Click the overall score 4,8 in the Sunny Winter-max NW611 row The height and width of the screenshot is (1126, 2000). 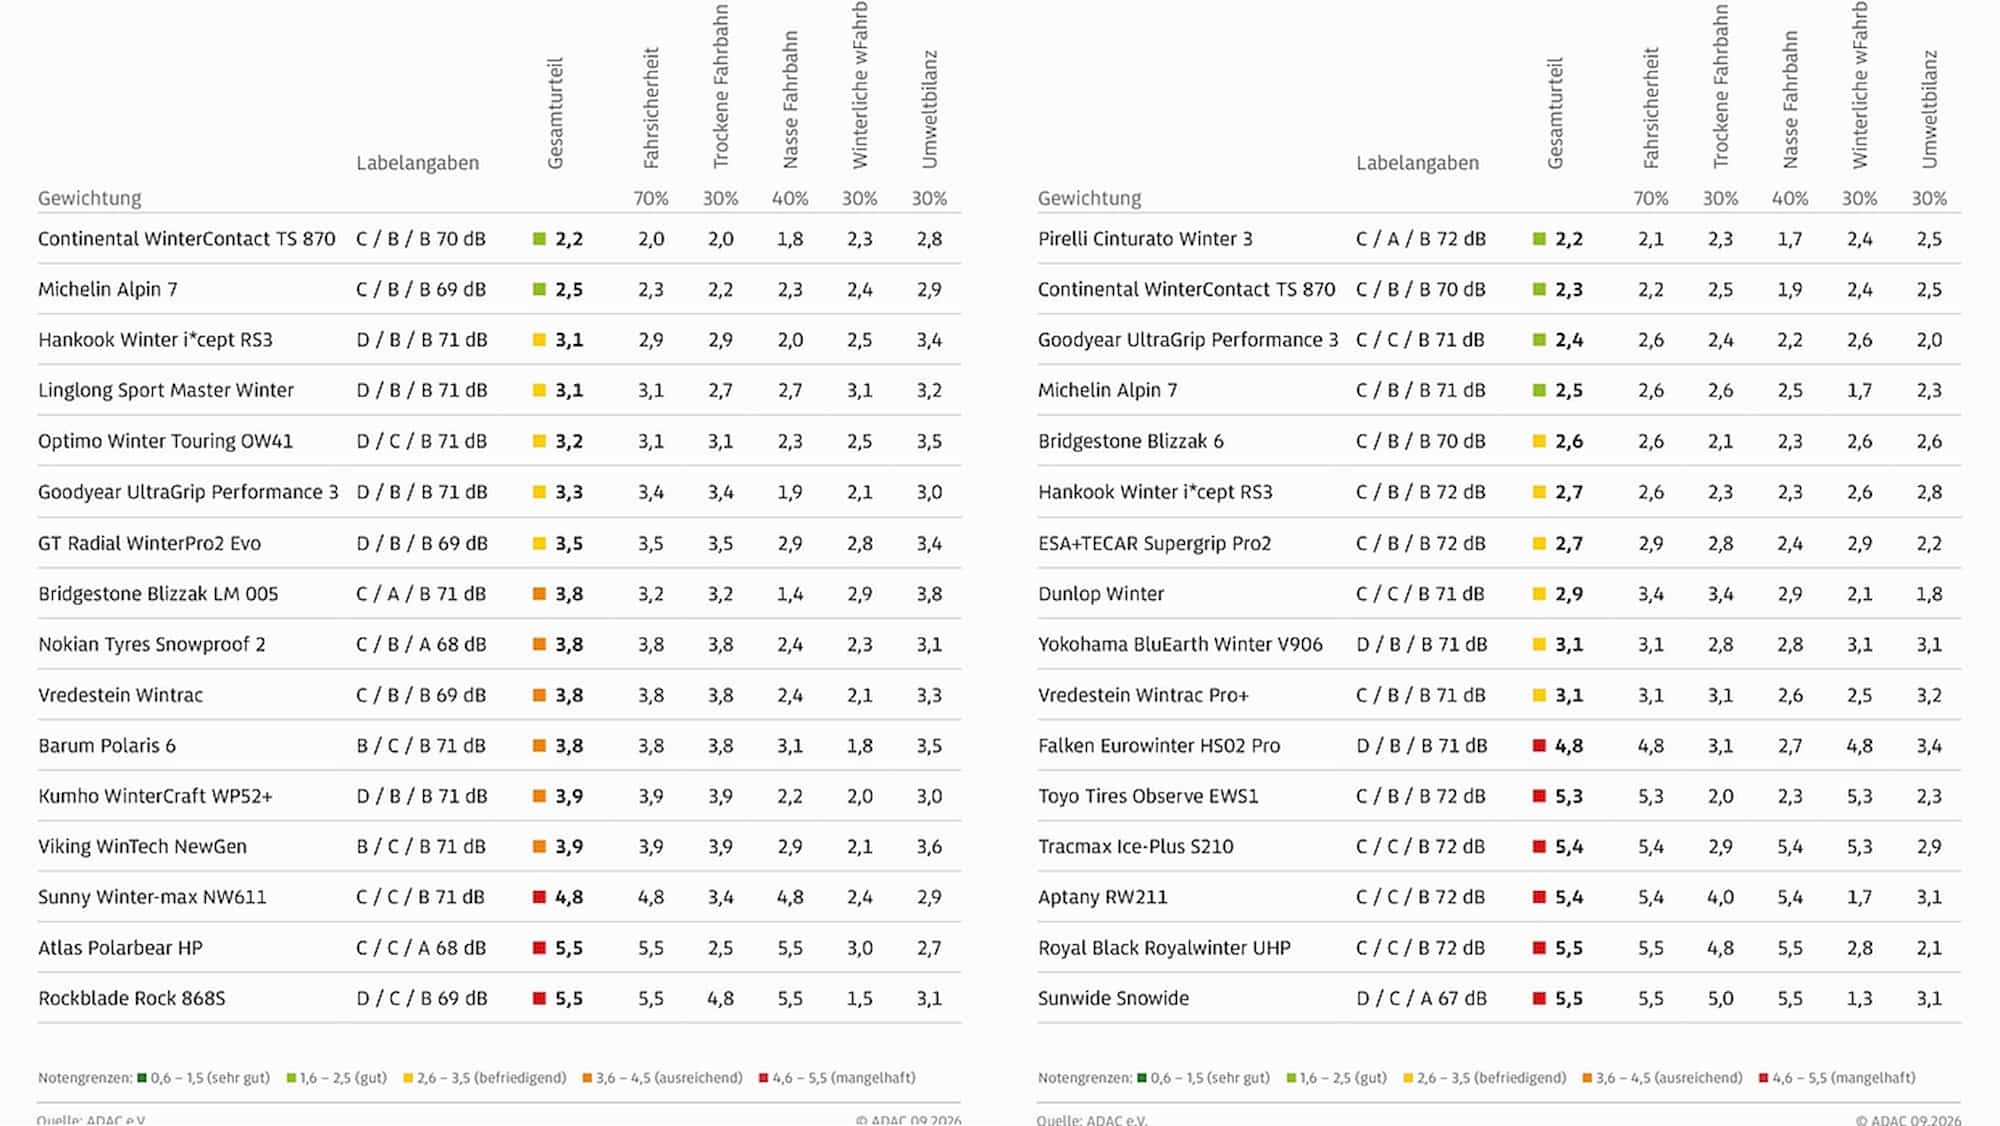click(x=569, y=897)
